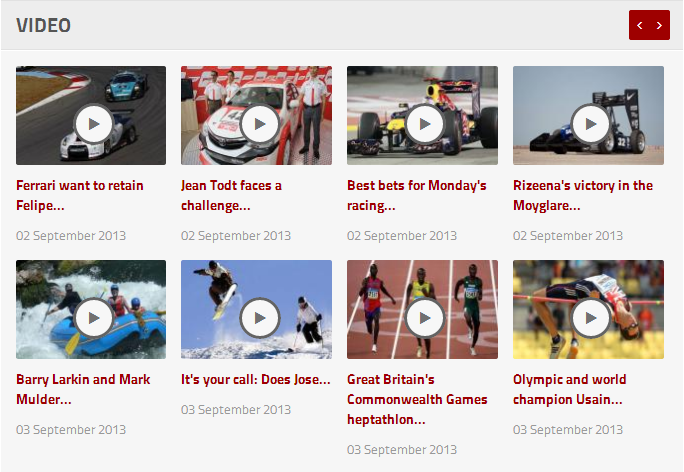The height and width of the screenshot is (472, 684).
Task: Open the It's your call: Does Jose link
Action: (256, 380)
